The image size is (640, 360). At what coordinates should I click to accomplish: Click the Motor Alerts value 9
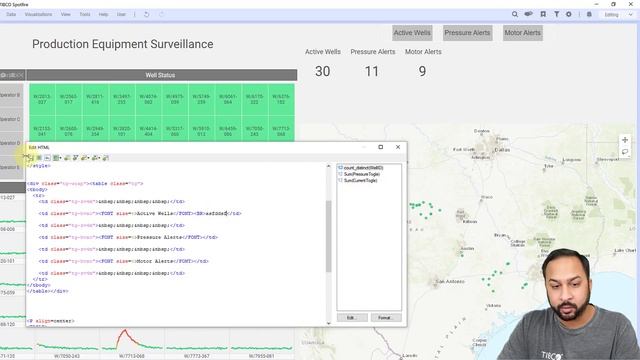pos(422,71)
